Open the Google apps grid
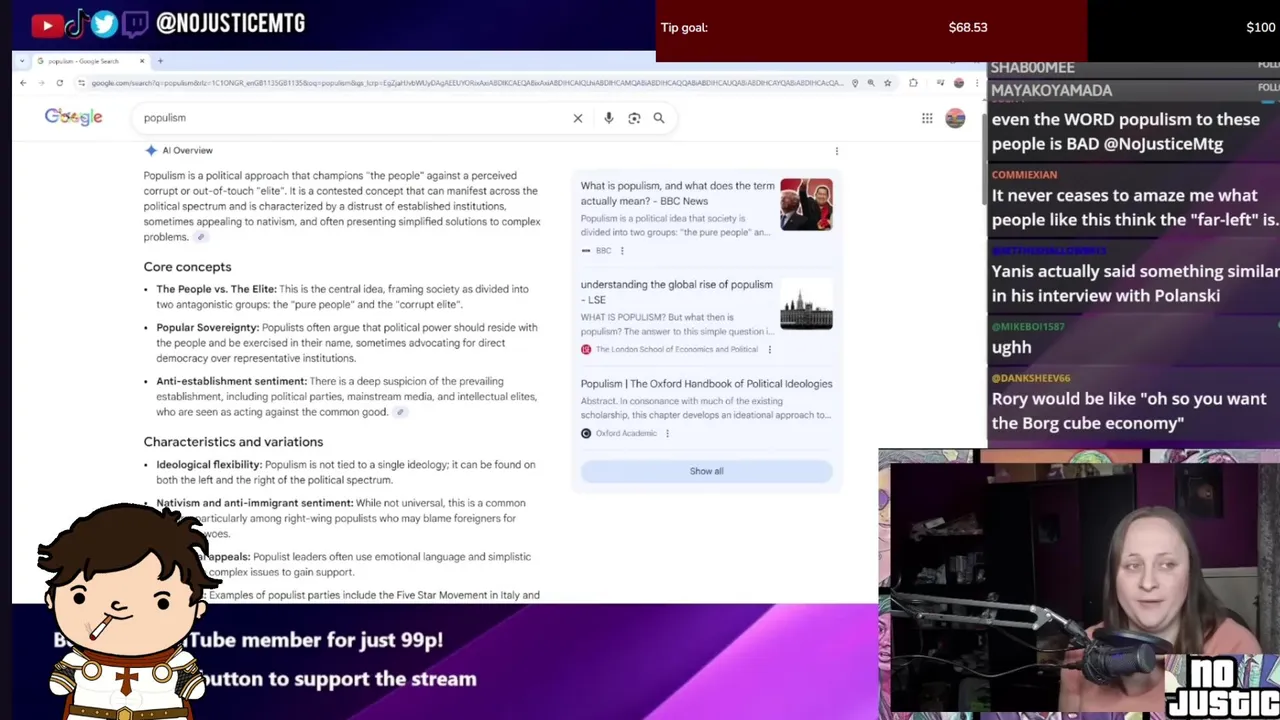Screen dimensions: 1280x720 click(x=927, y=119)
